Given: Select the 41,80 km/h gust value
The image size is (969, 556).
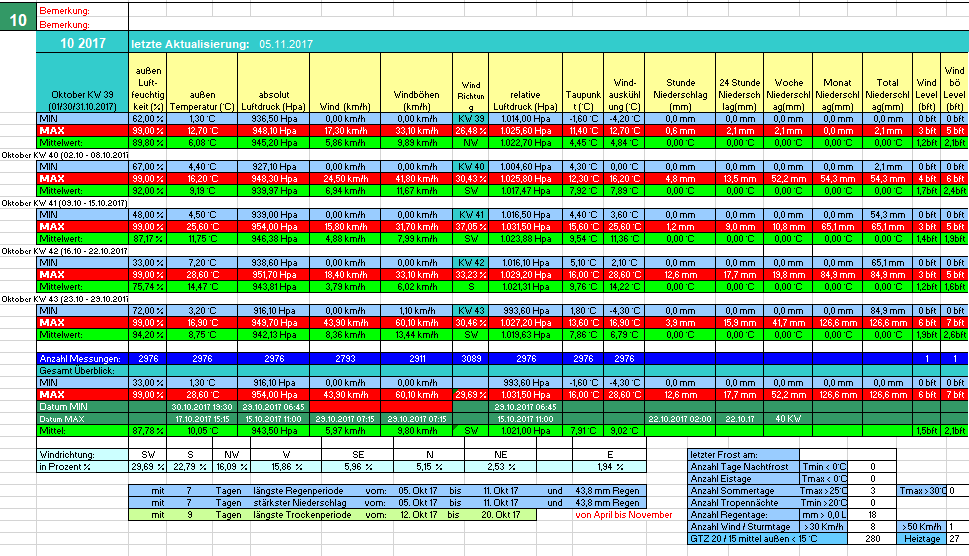Looking at the screenshot, I should coord(417,179).
